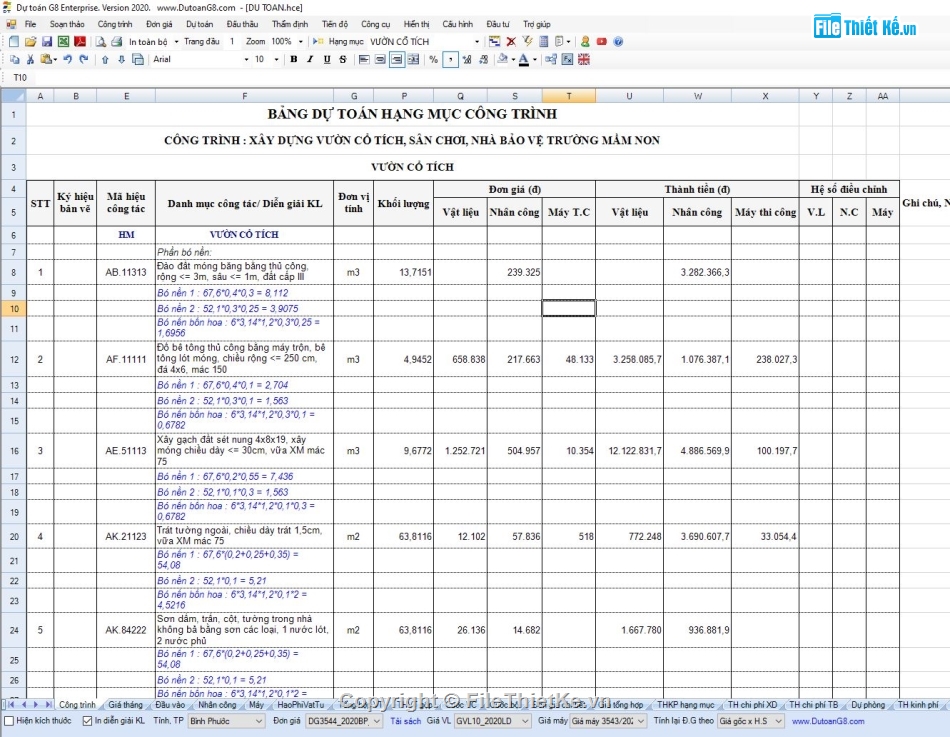Open Giá VL GVL10_2020LD dropdown
This screenshot has height=737, width=950.
click(493, 721)
